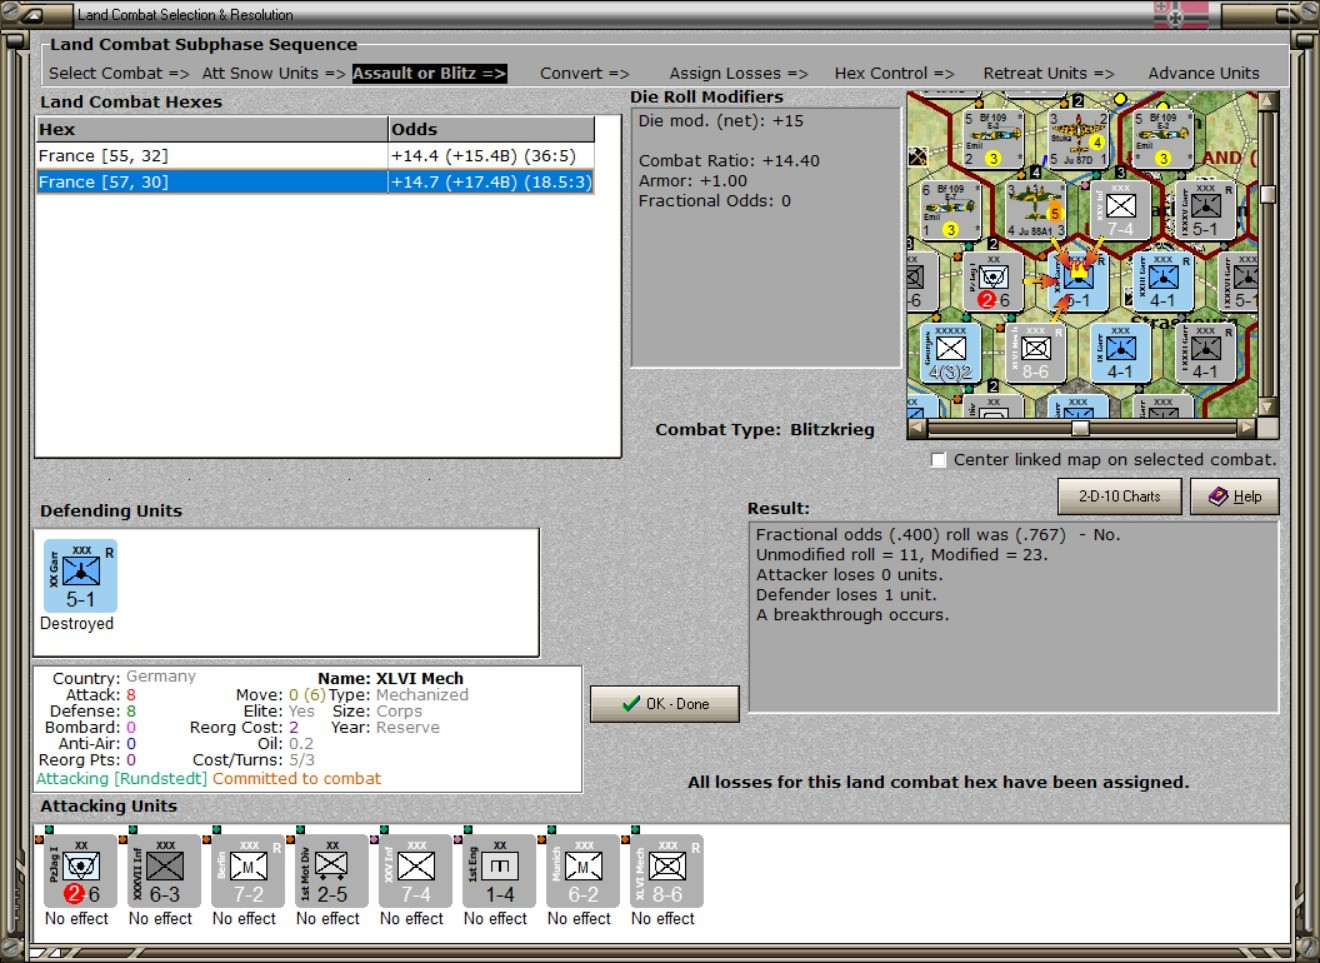Click the 'Name: XLVI Mech' unit detail
1320x963 pixels.
tap(391, 679)
